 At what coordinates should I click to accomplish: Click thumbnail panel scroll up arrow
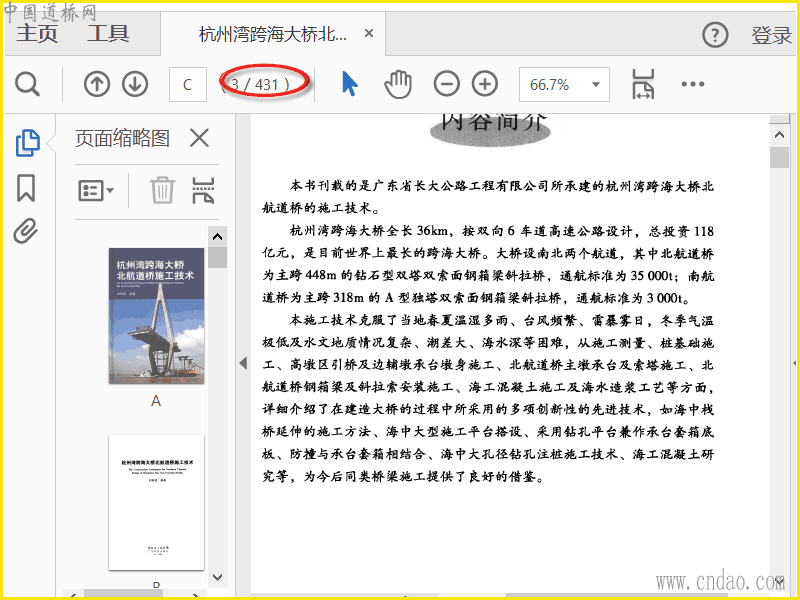pos(217,237)
